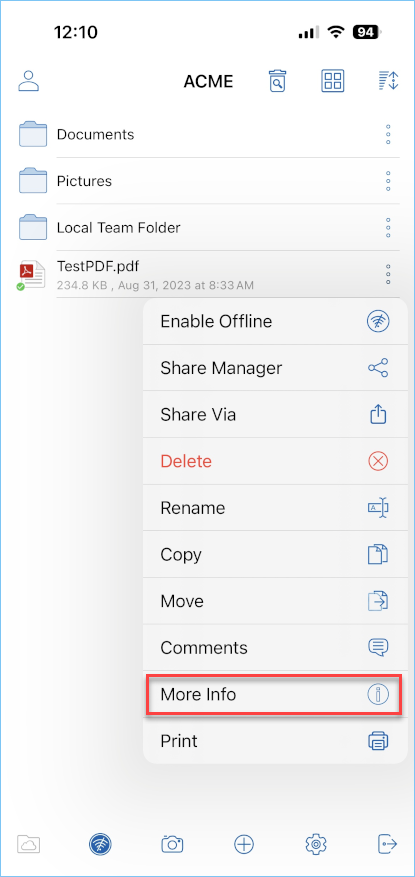Choose Rename from the menu
Viewport: 415px width, 877px height.
click(275, 508)
